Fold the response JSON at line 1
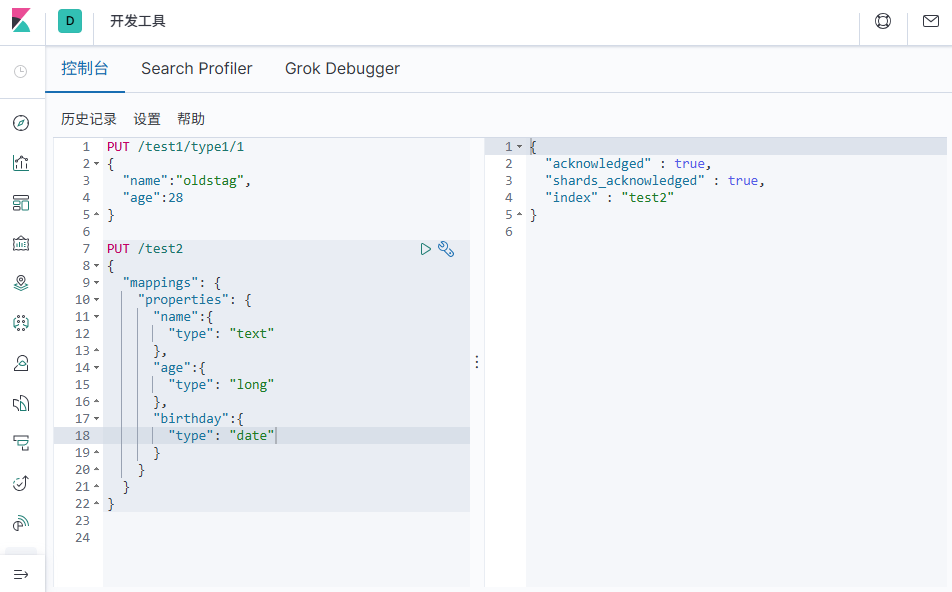Screen dimensions: 952x592 pos(519,147)
